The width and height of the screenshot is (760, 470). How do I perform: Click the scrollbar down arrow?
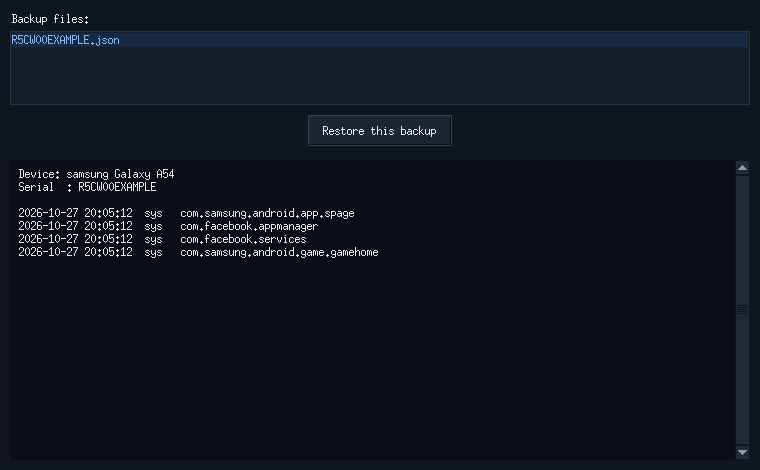(x=742, y=452)
